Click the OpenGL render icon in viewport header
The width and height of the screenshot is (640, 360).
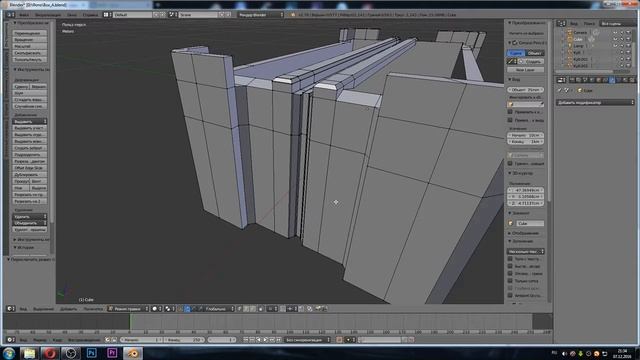[318, 309]
